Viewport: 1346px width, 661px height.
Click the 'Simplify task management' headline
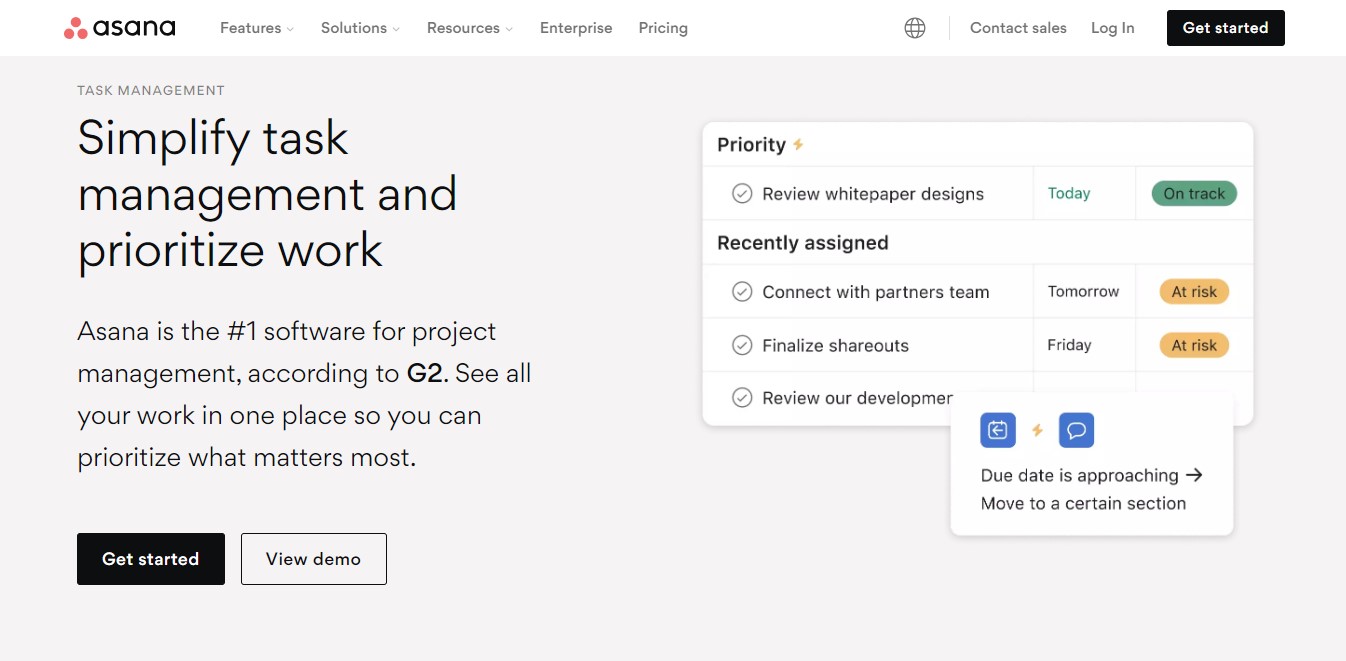(x=267, y=193)
